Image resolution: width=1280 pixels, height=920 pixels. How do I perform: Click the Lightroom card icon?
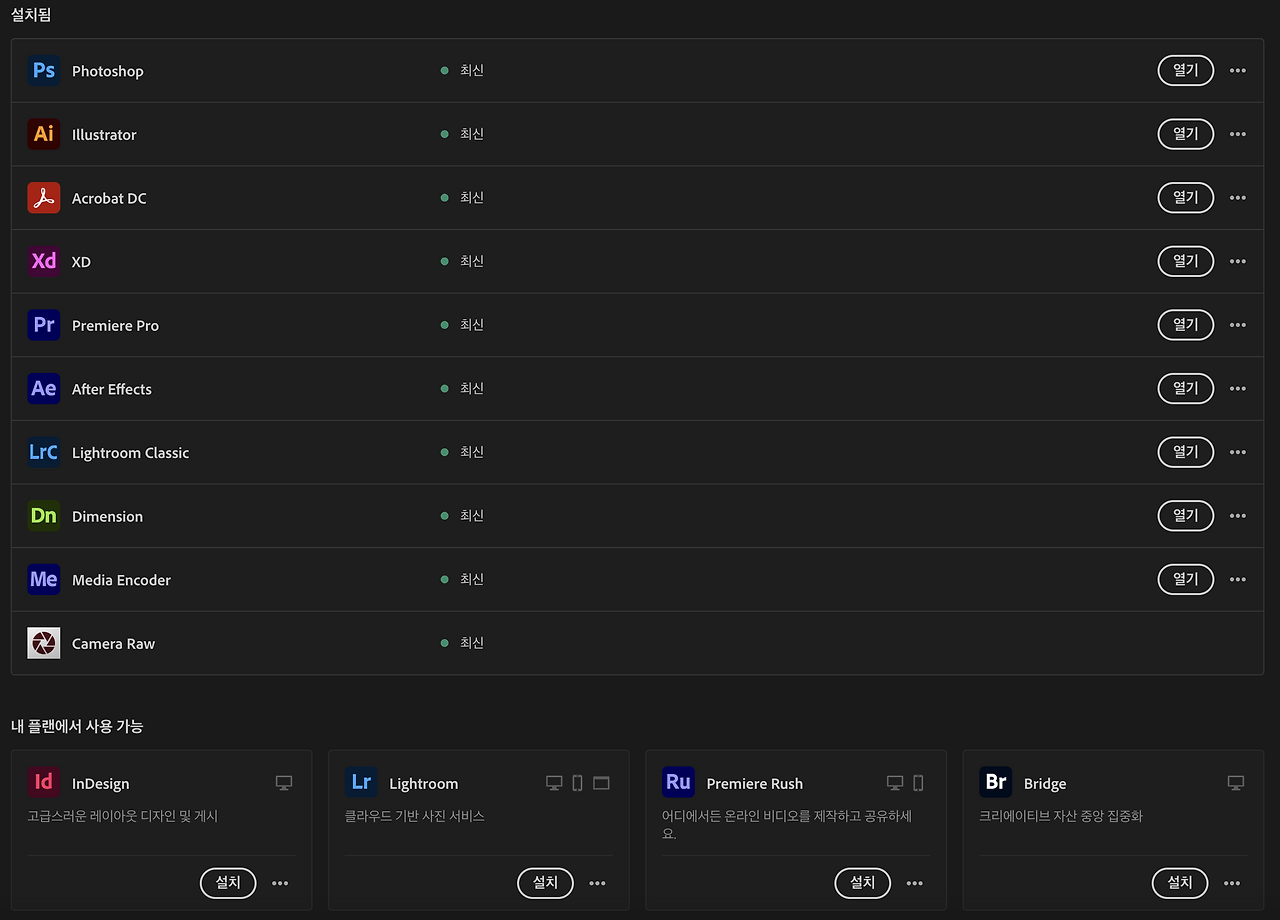pyautogui.click(x=361, y=783)
